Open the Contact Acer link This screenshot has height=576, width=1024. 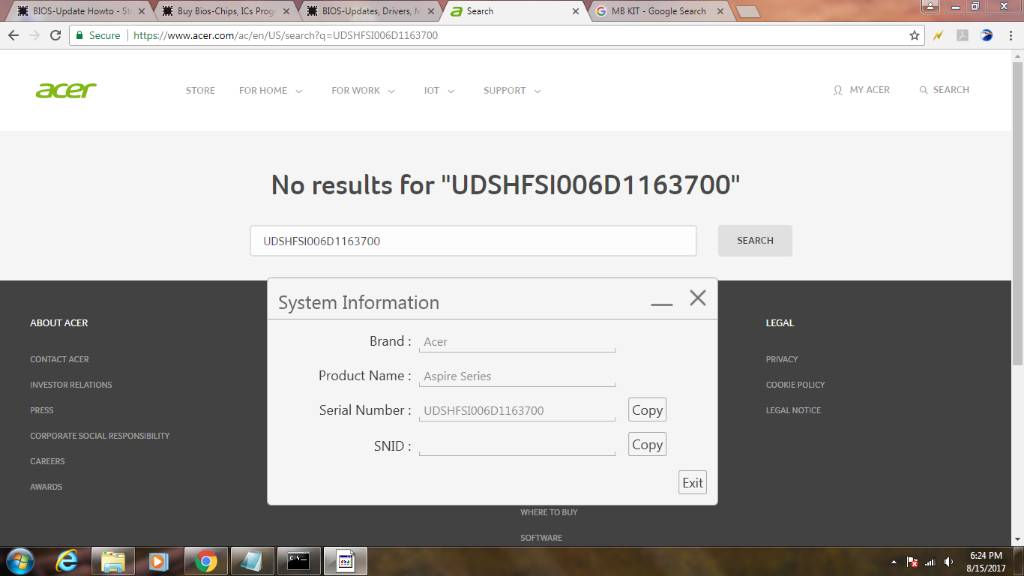point(59,359)
